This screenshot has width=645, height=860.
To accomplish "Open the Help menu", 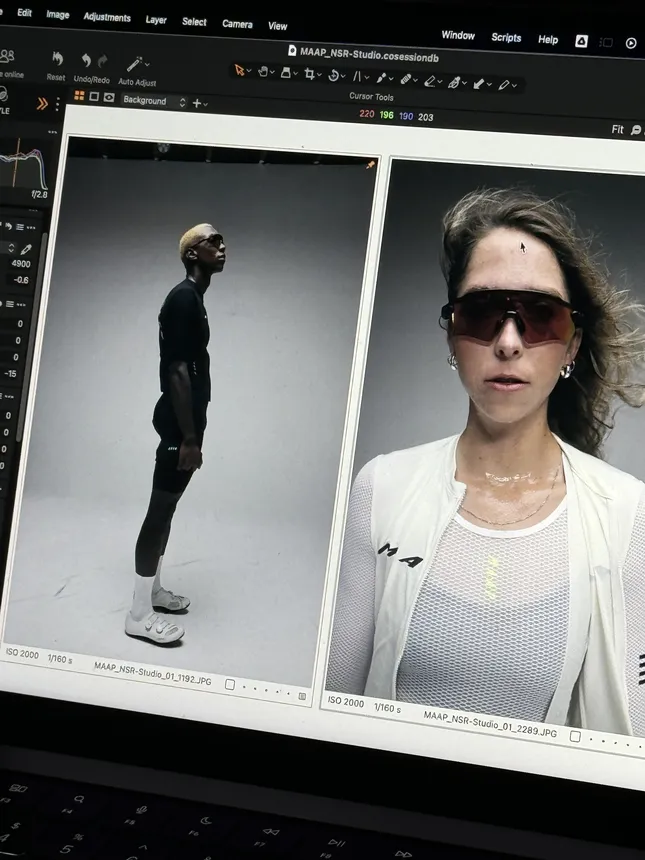I will pyautogui.click(x=547, y=39).
